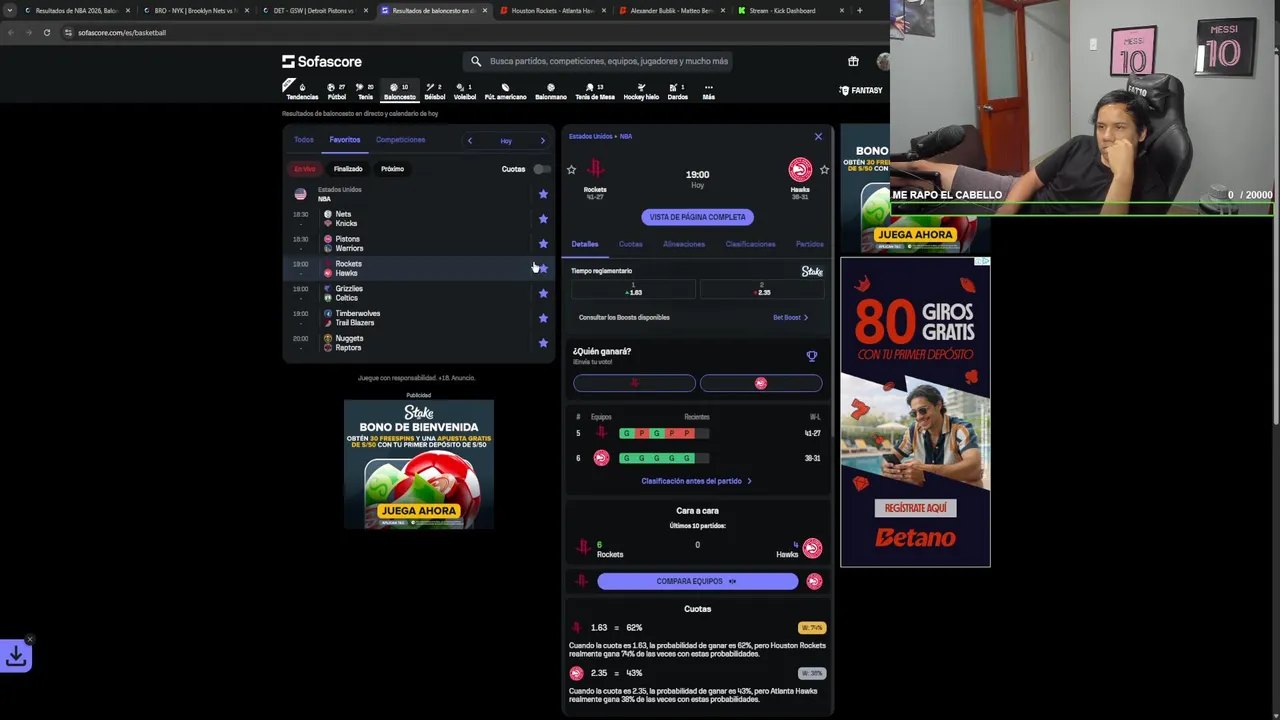The image size is (1280, 720).
Task: Open the Hockey hielo section
Action: point(641,91)
